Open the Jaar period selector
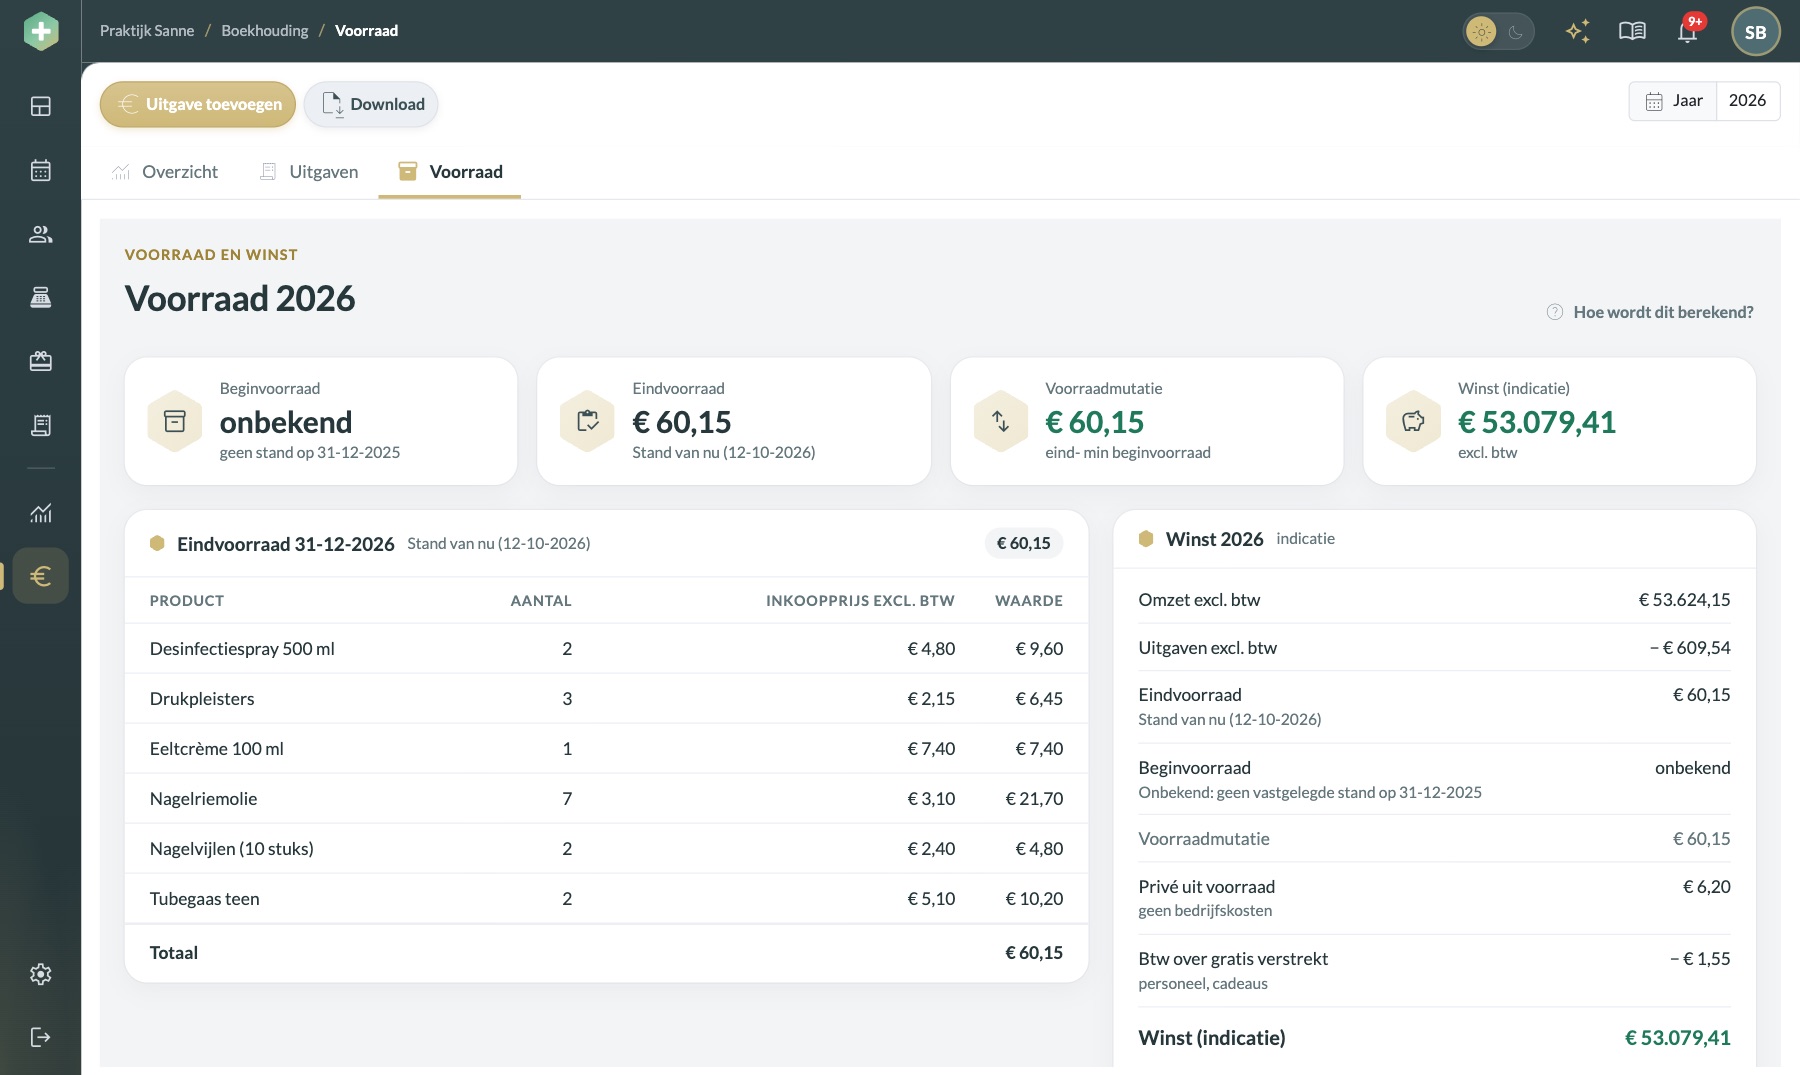The image size is (1800, 1075). (x=1673, y=101)
